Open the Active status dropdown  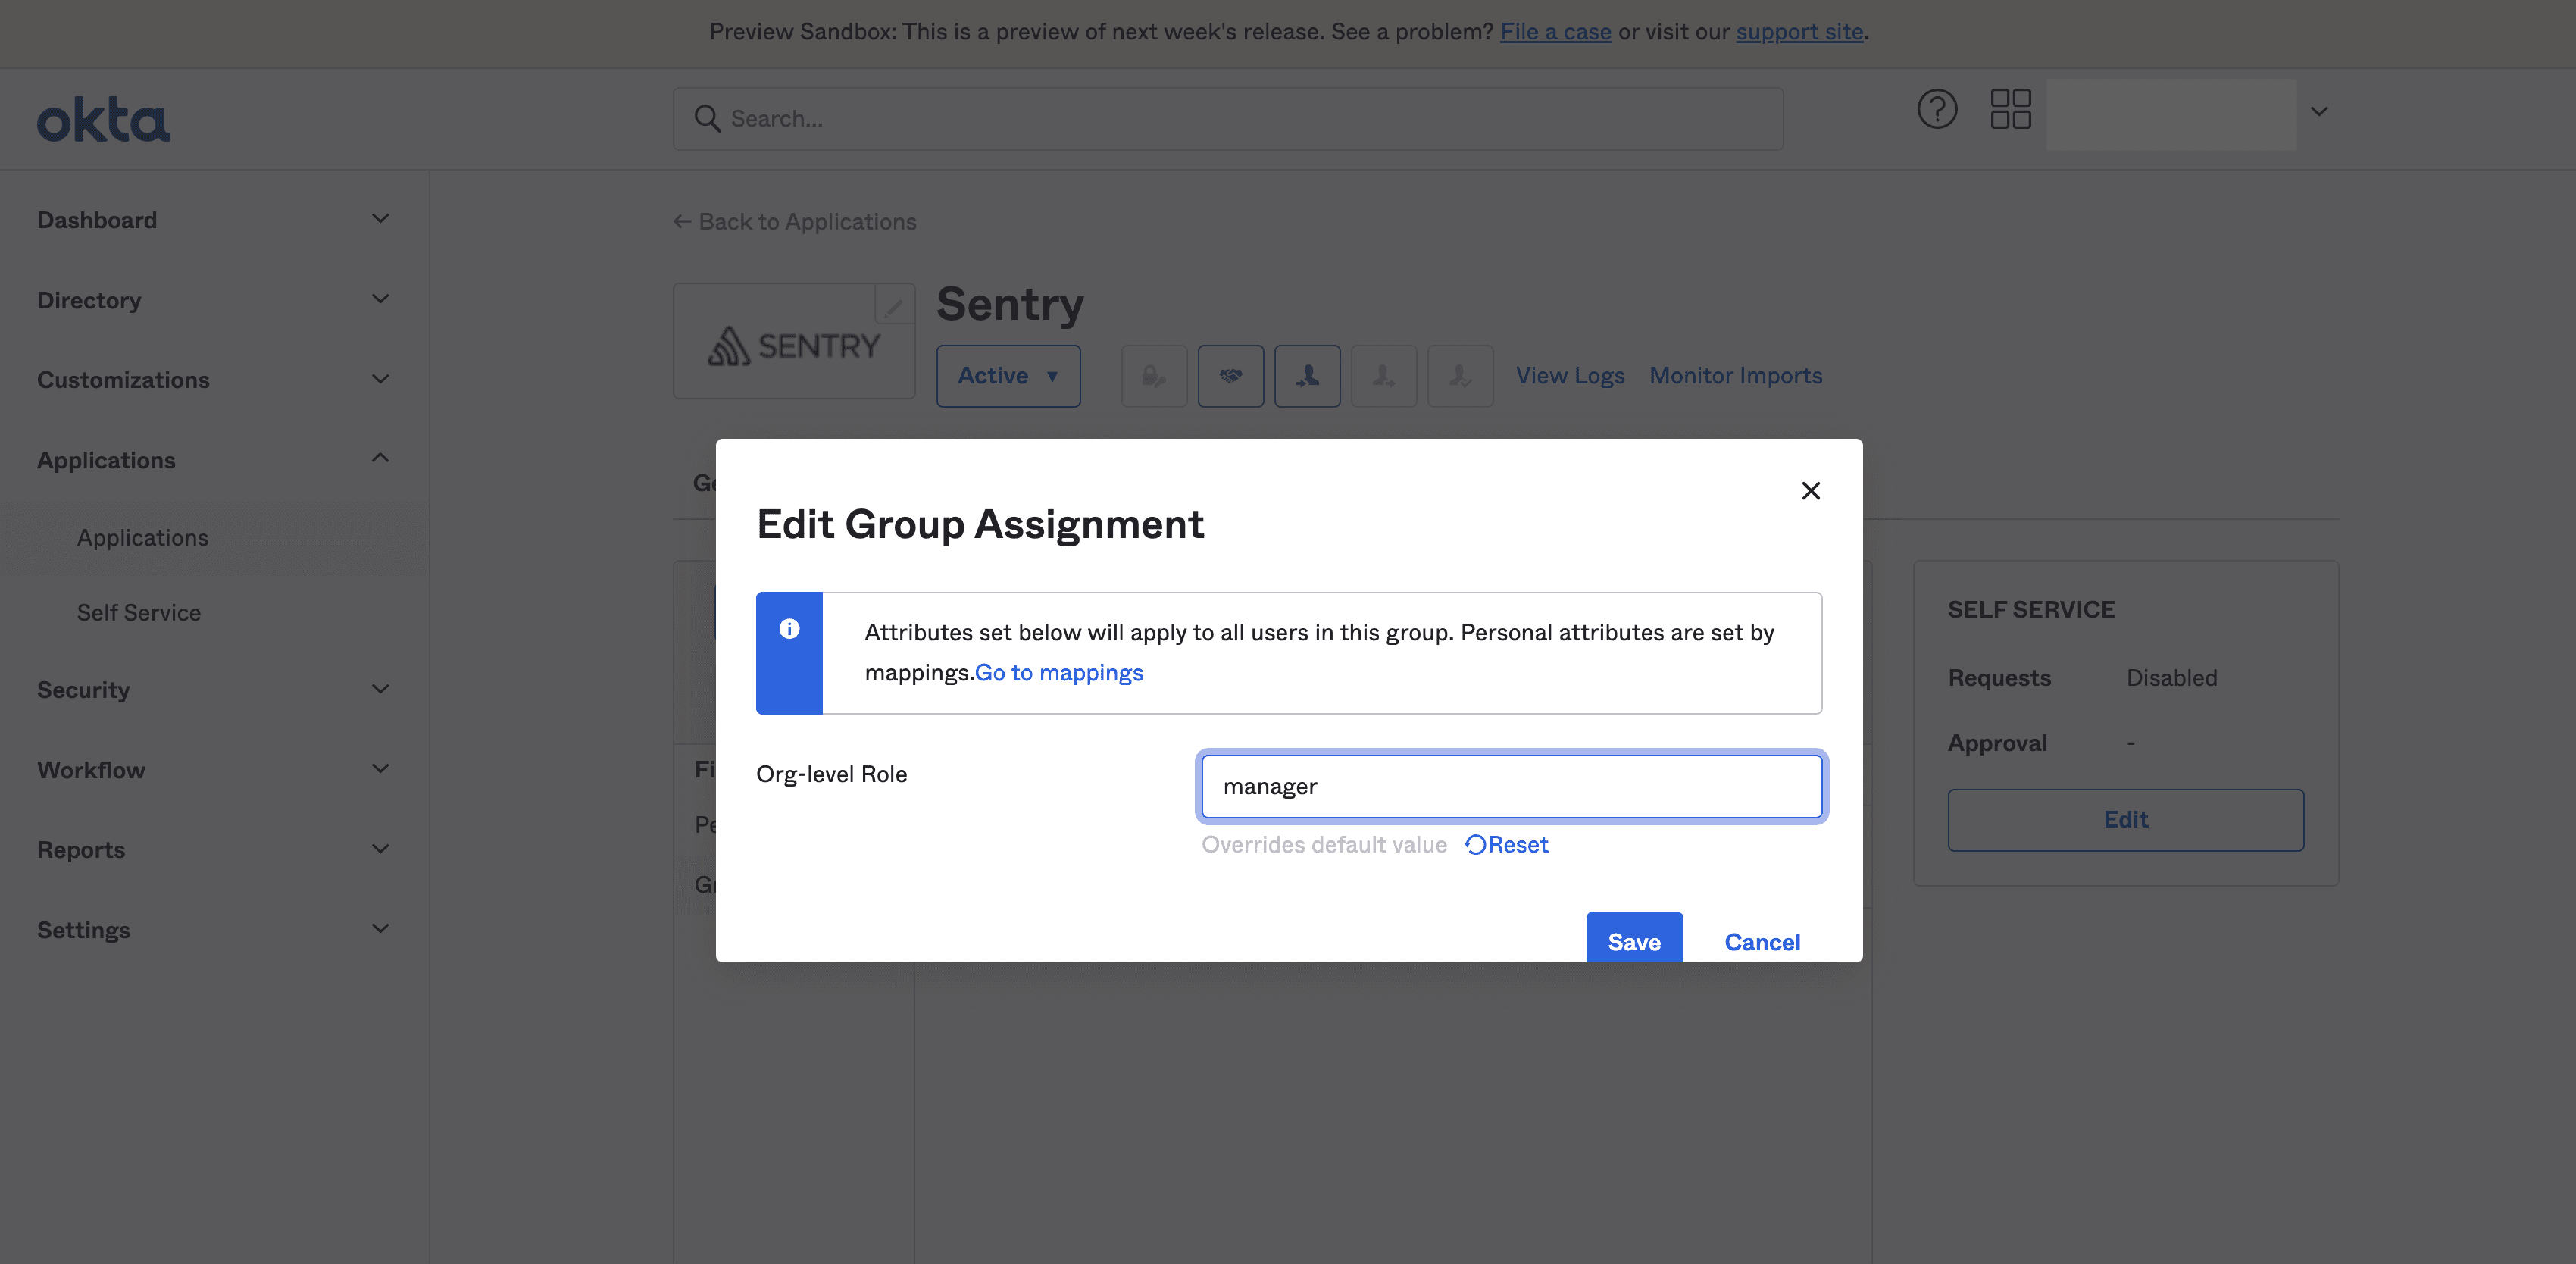(x=1007, y=376)
